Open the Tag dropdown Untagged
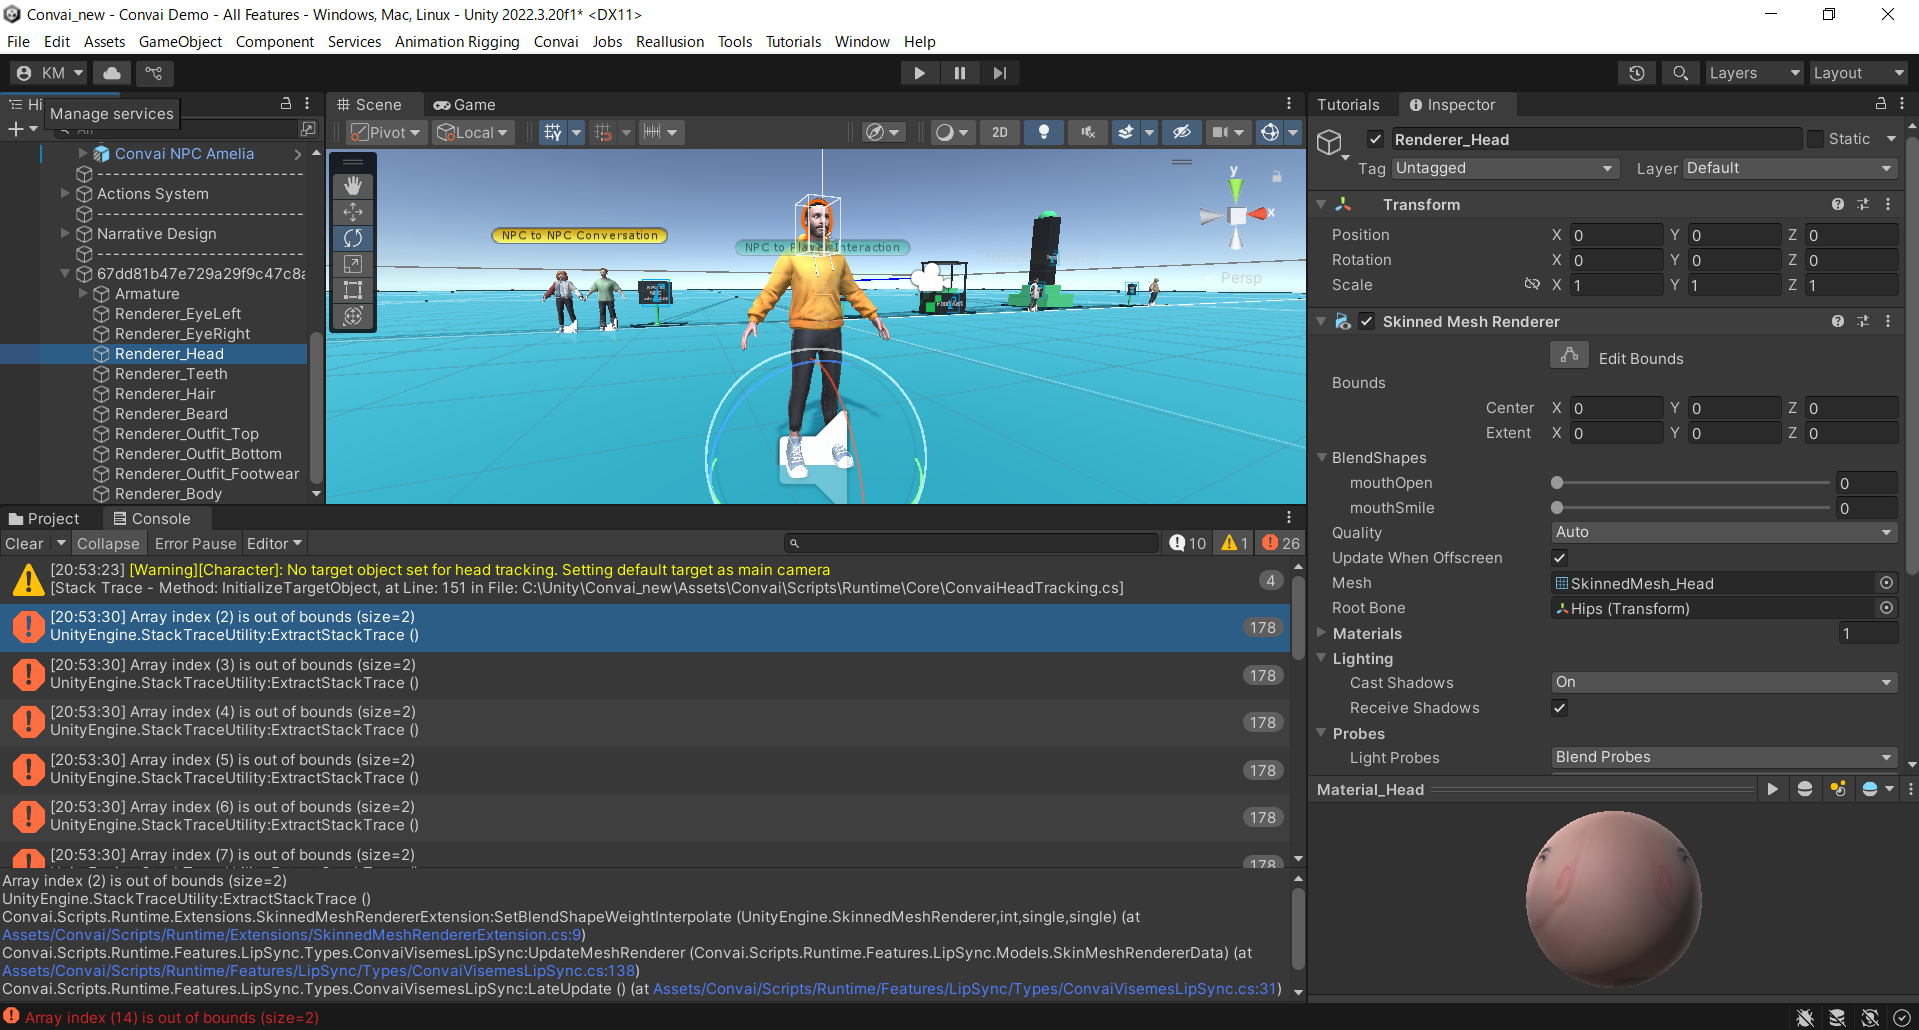The image size is (1919, 1030). [1505, 168]
